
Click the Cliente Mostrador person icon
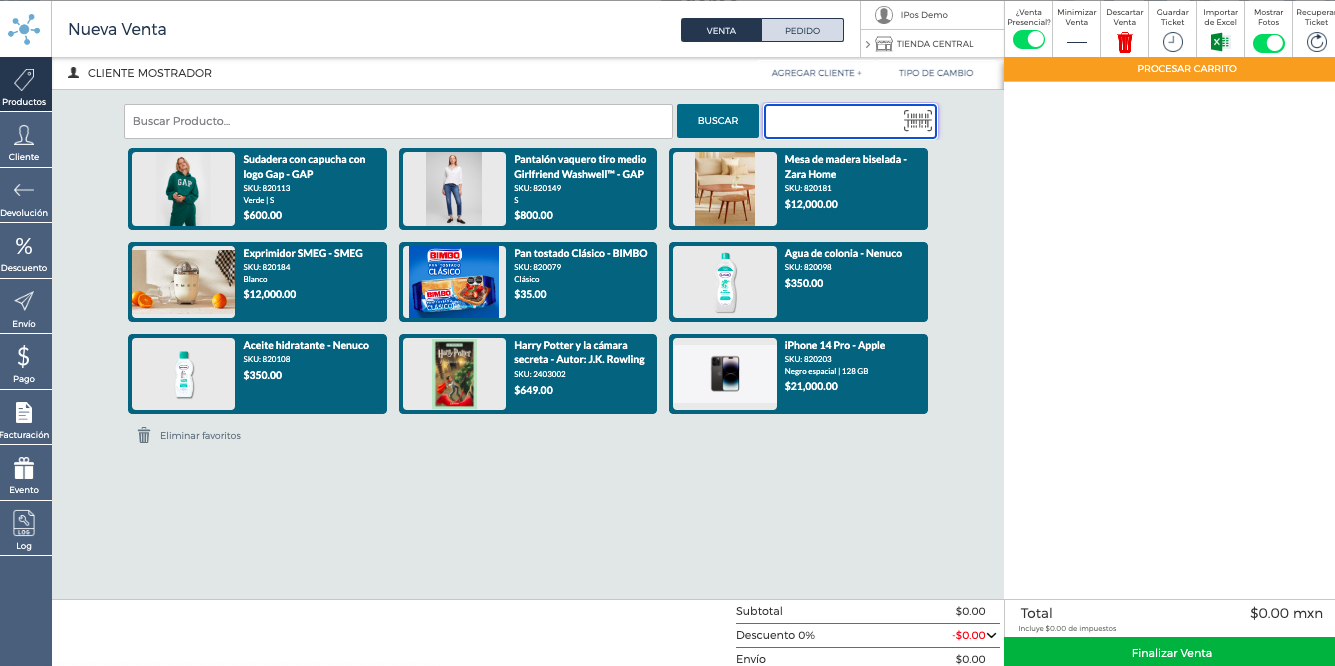[74, 73]
